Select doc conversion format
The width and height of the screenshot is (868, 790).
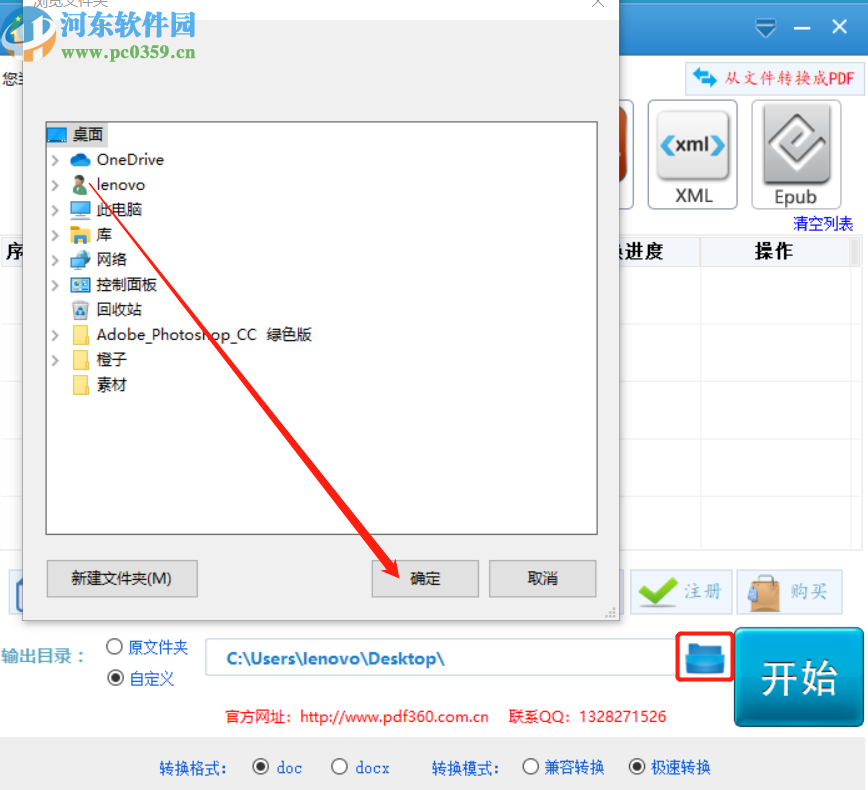(x=260, y=767)
